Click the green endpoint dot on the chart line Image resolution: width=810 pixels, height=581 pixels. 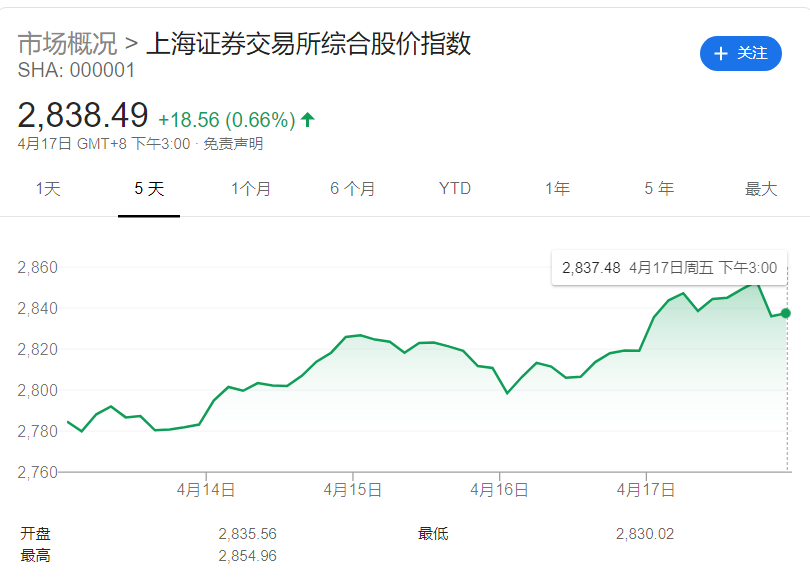786,313
